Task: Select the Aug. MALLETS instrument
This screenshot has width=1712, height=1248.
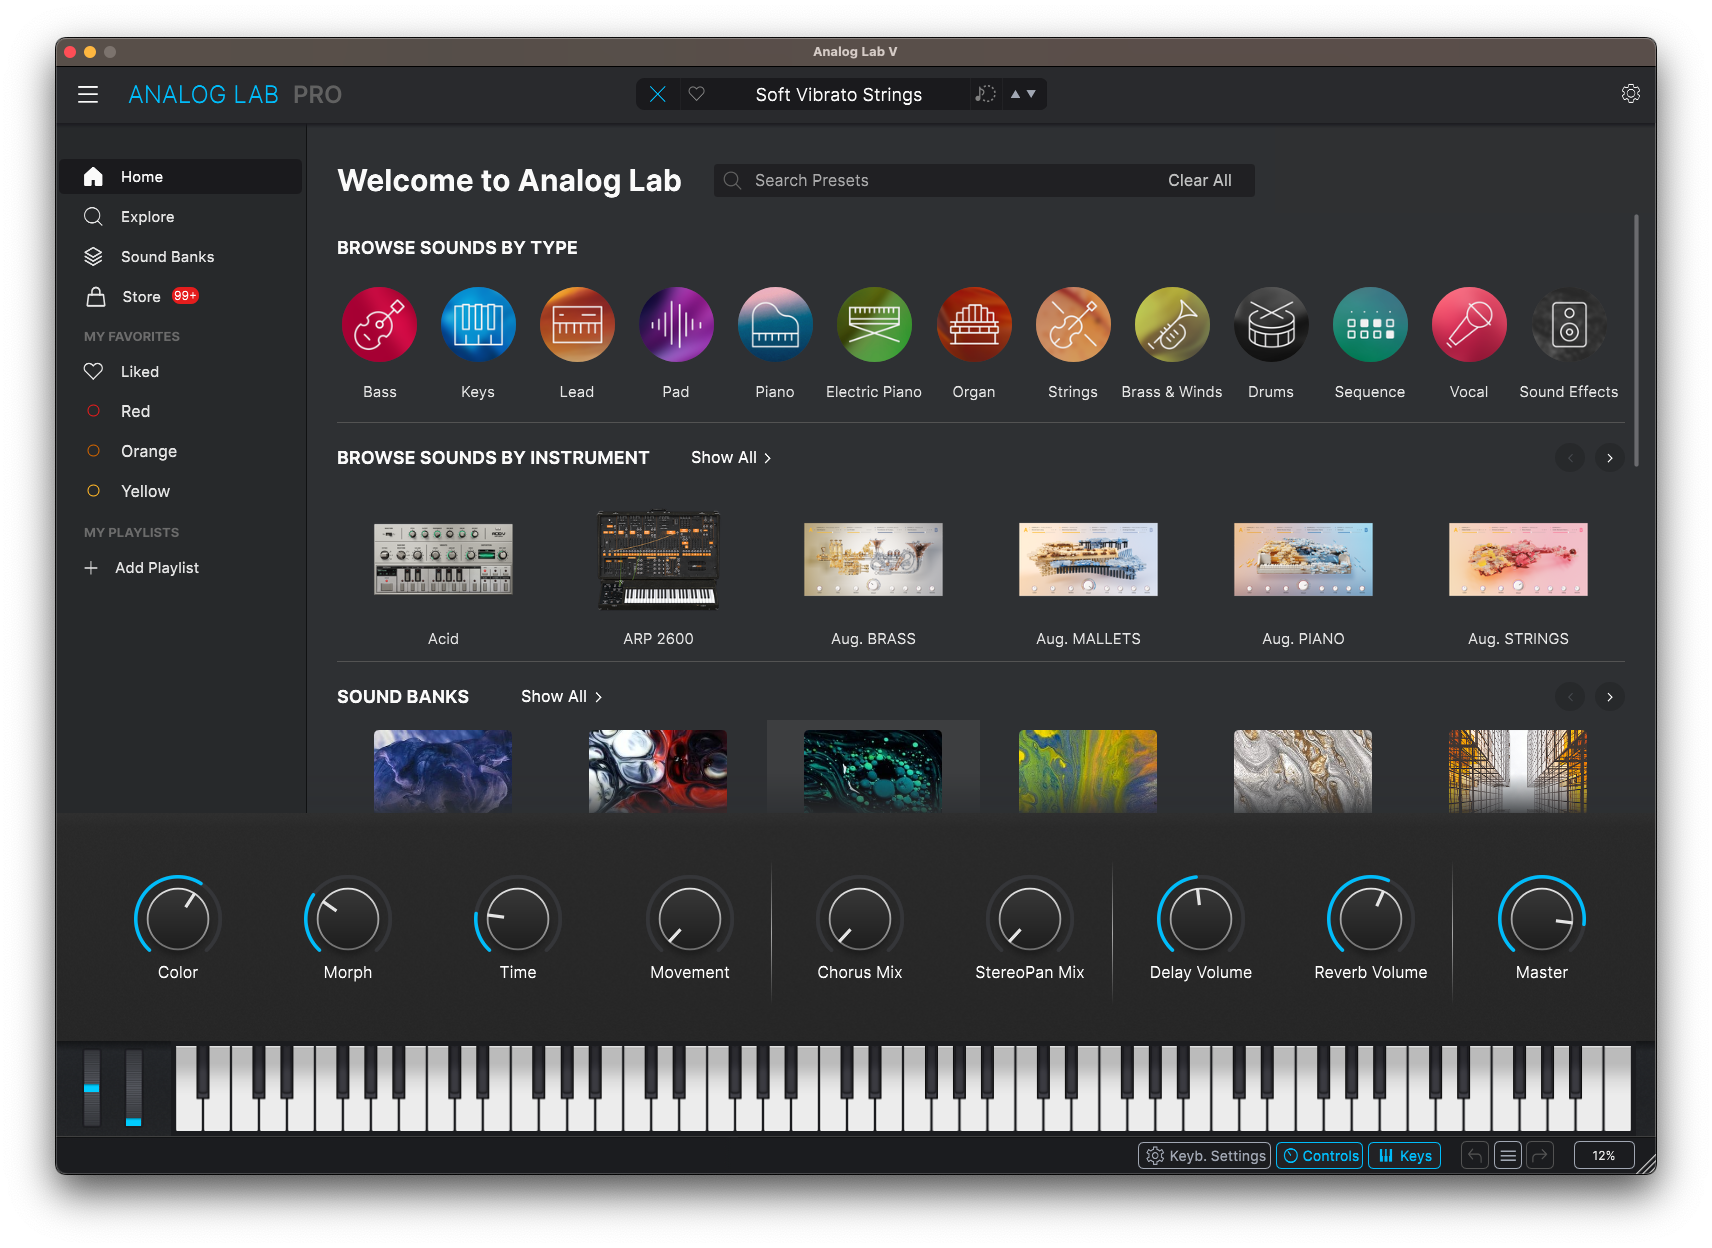Action: 1088,559
